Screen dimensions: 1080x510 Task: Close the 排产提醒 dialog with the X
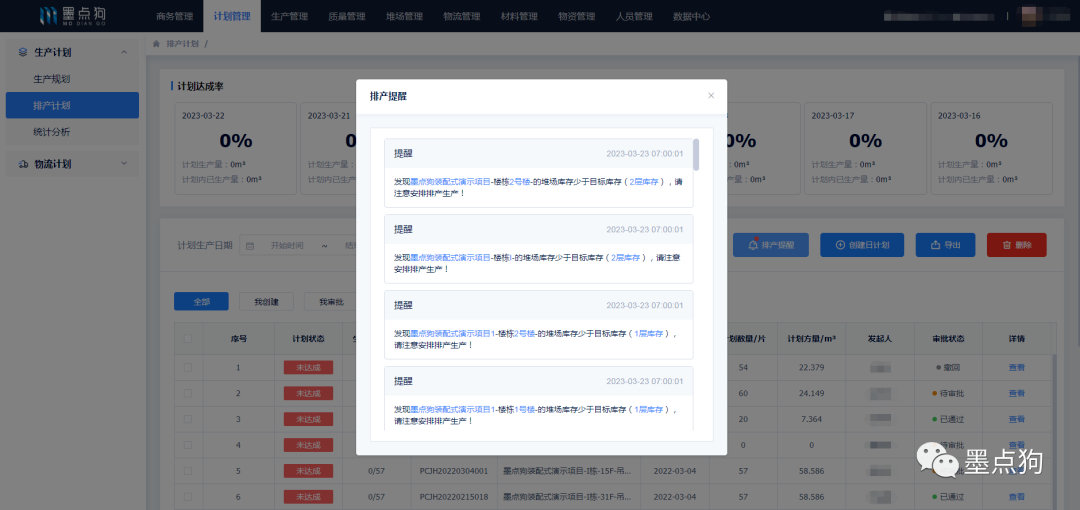coord(711,96)
